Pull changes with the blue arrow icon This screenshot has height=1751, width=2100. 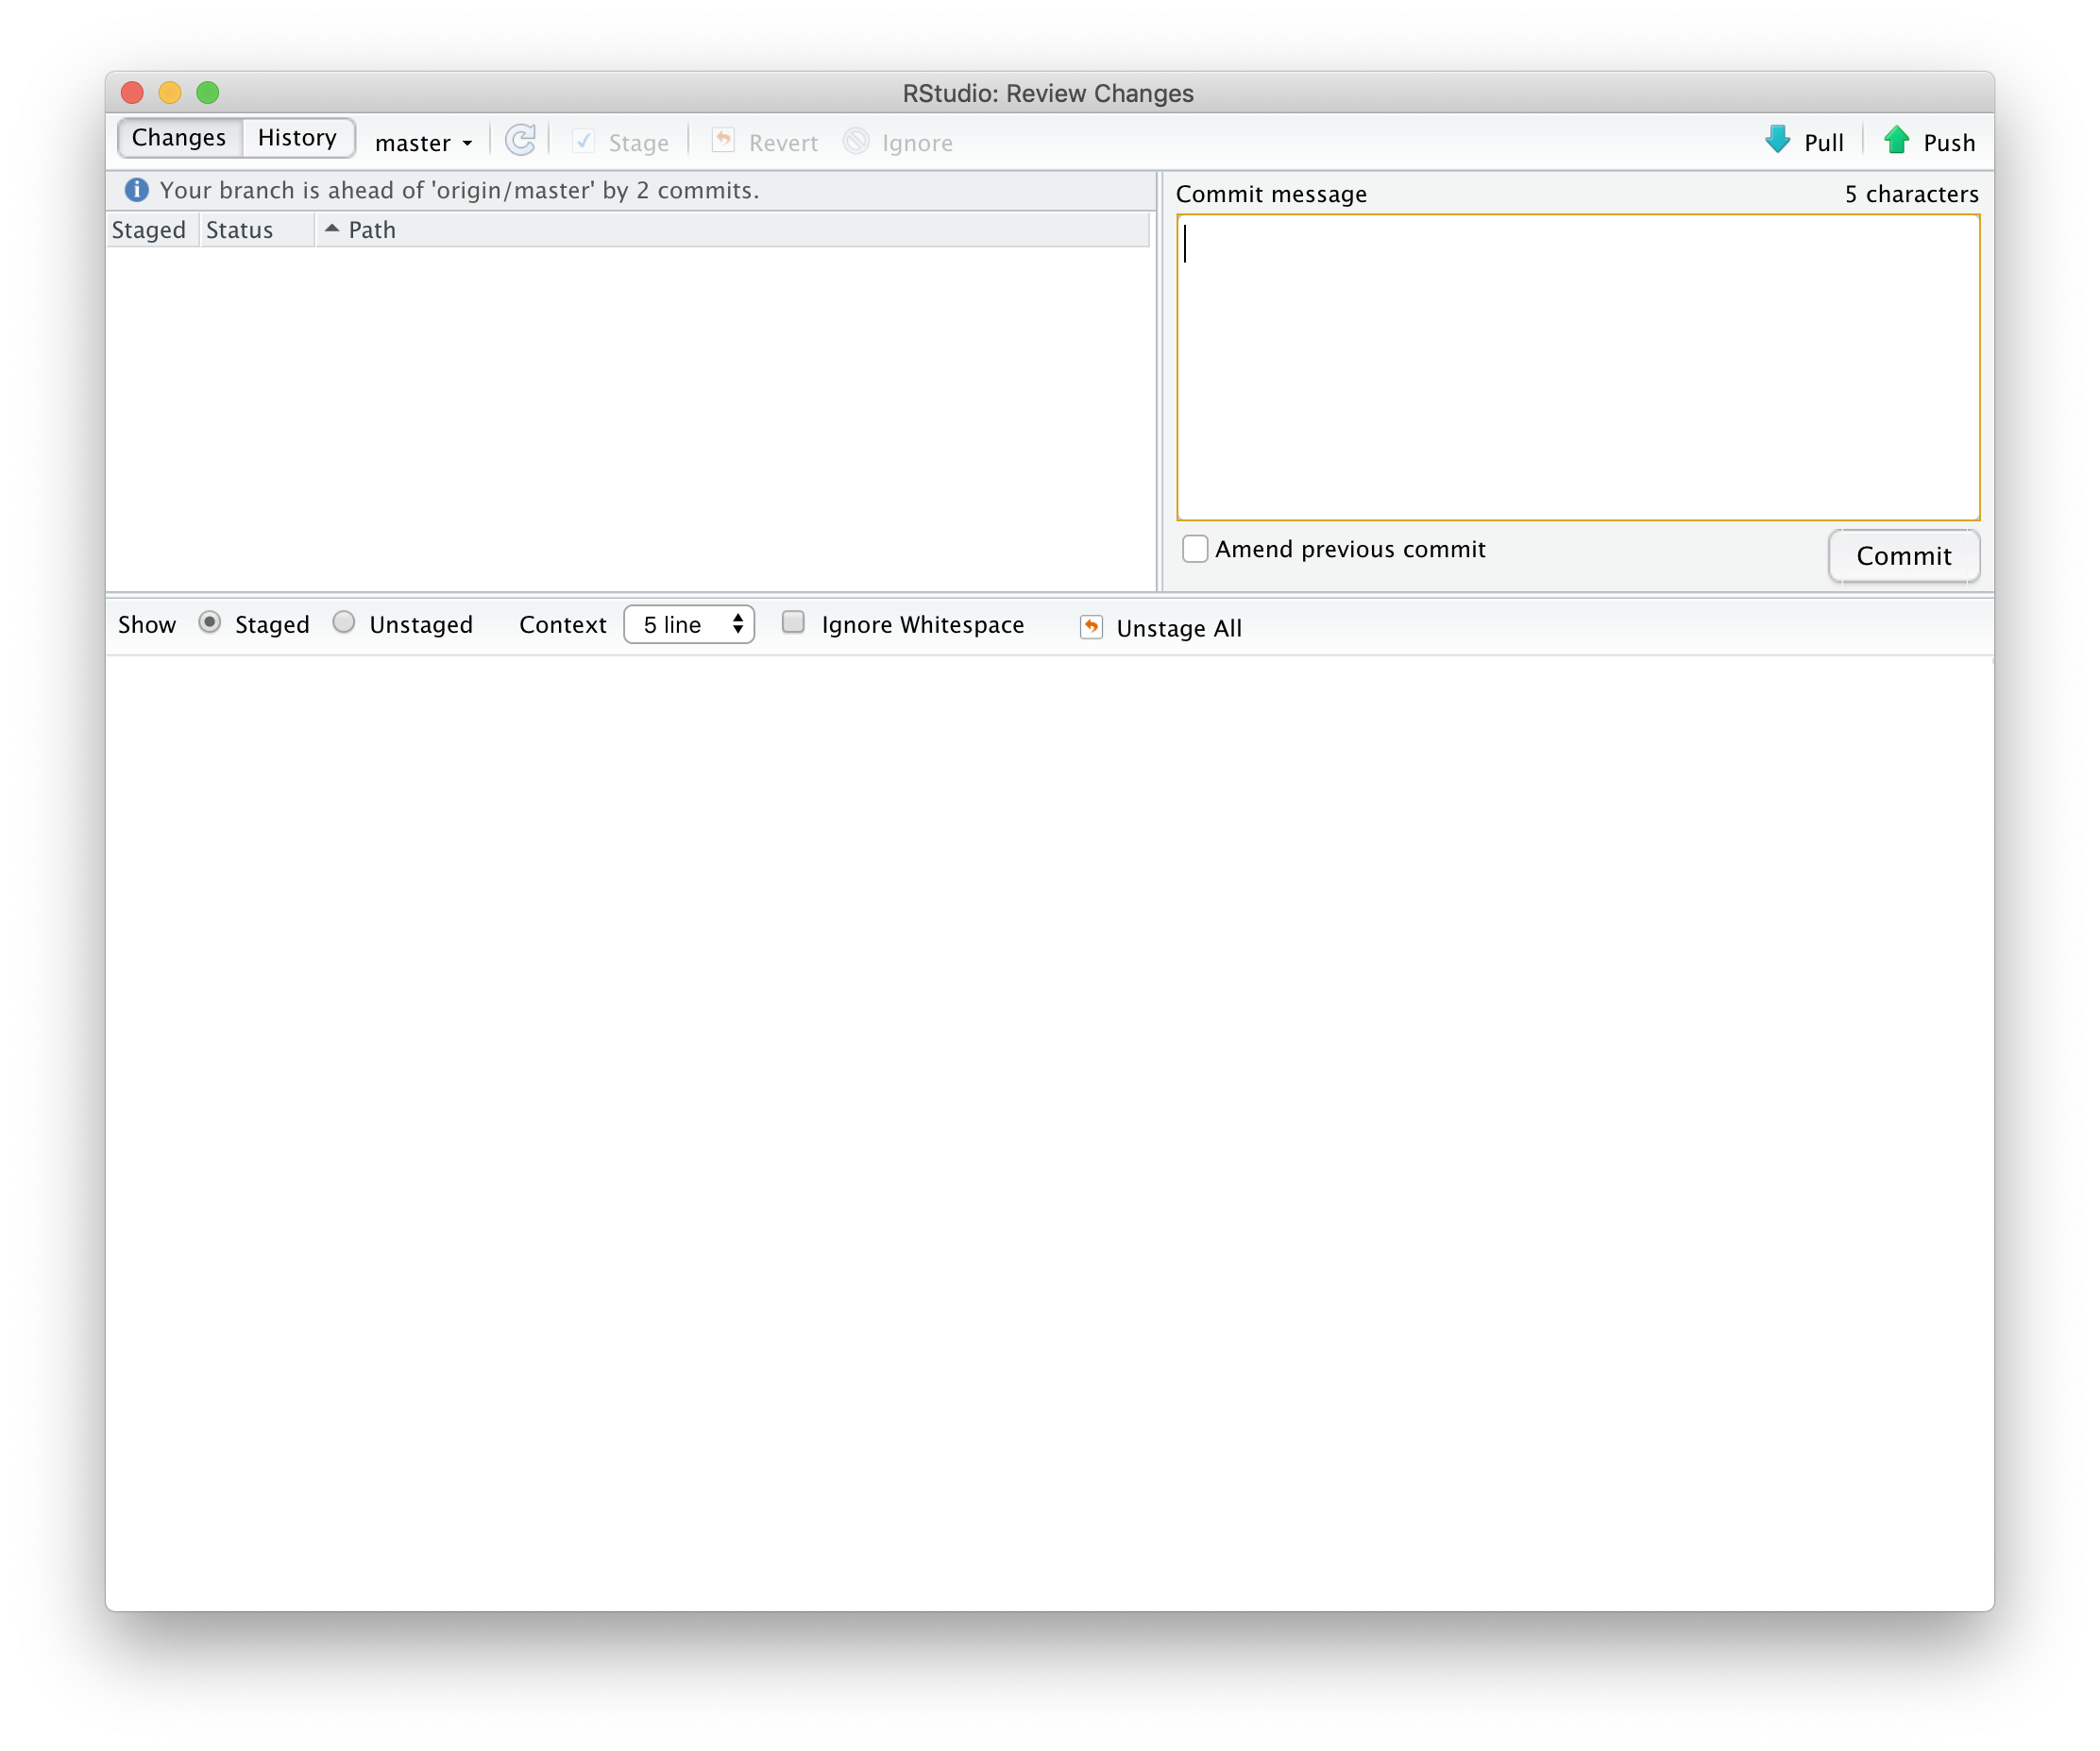point(1777,140)
